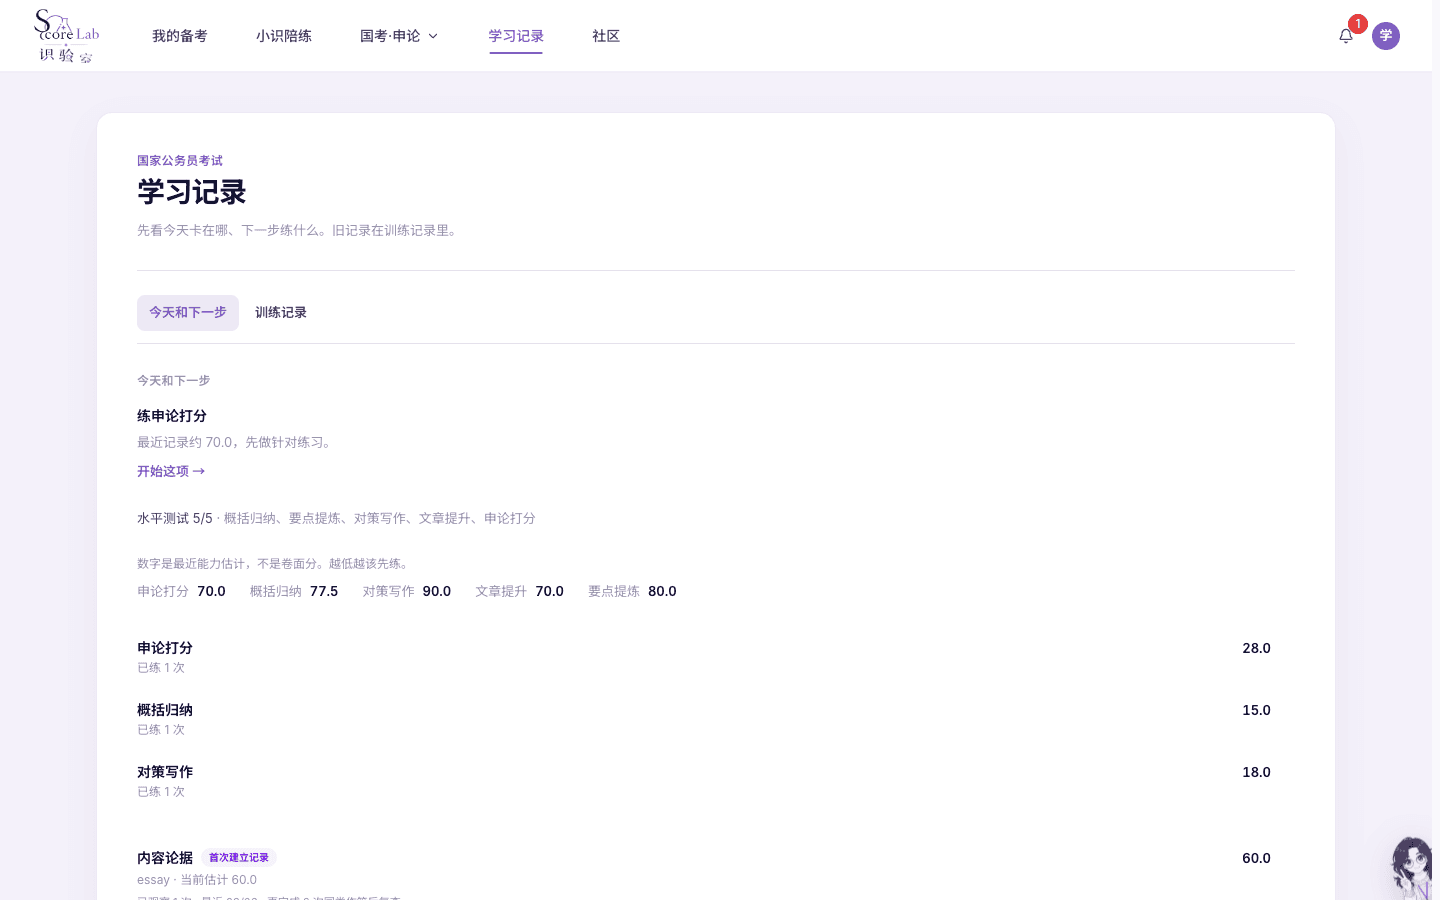The image size is (1440, 900).
Task: Open the purple user avatar menu
Action: (x=1386, y=36)
